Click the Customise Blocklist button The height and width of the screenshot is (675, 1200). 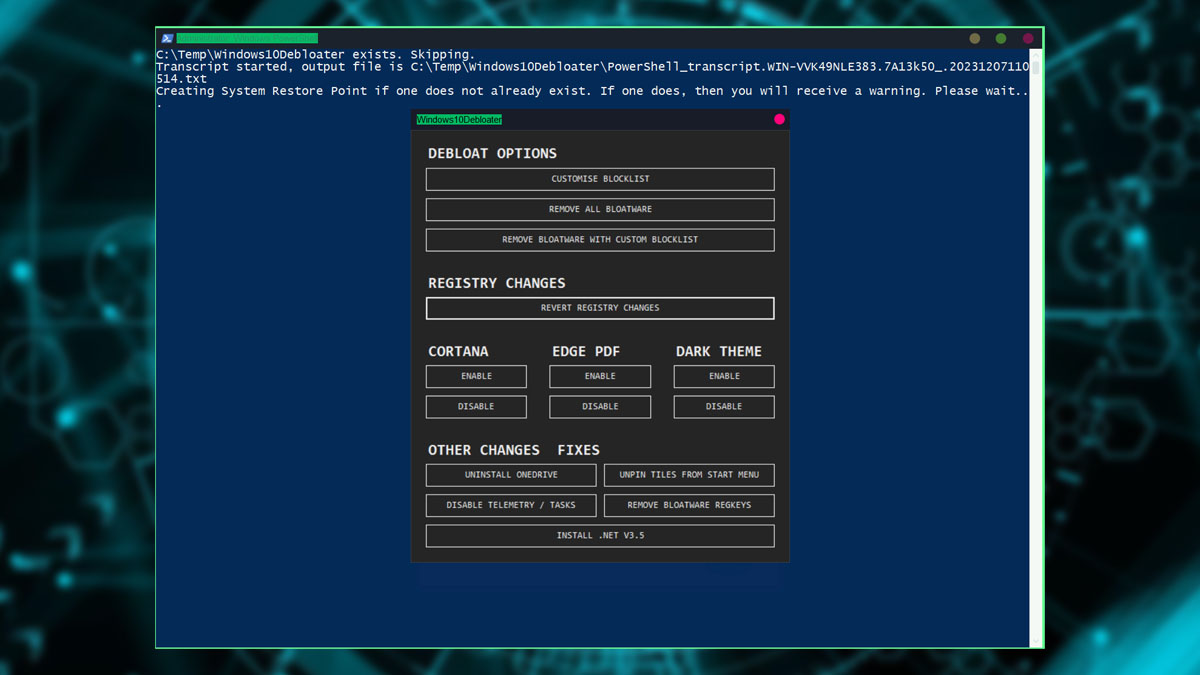tap(600, 179)
